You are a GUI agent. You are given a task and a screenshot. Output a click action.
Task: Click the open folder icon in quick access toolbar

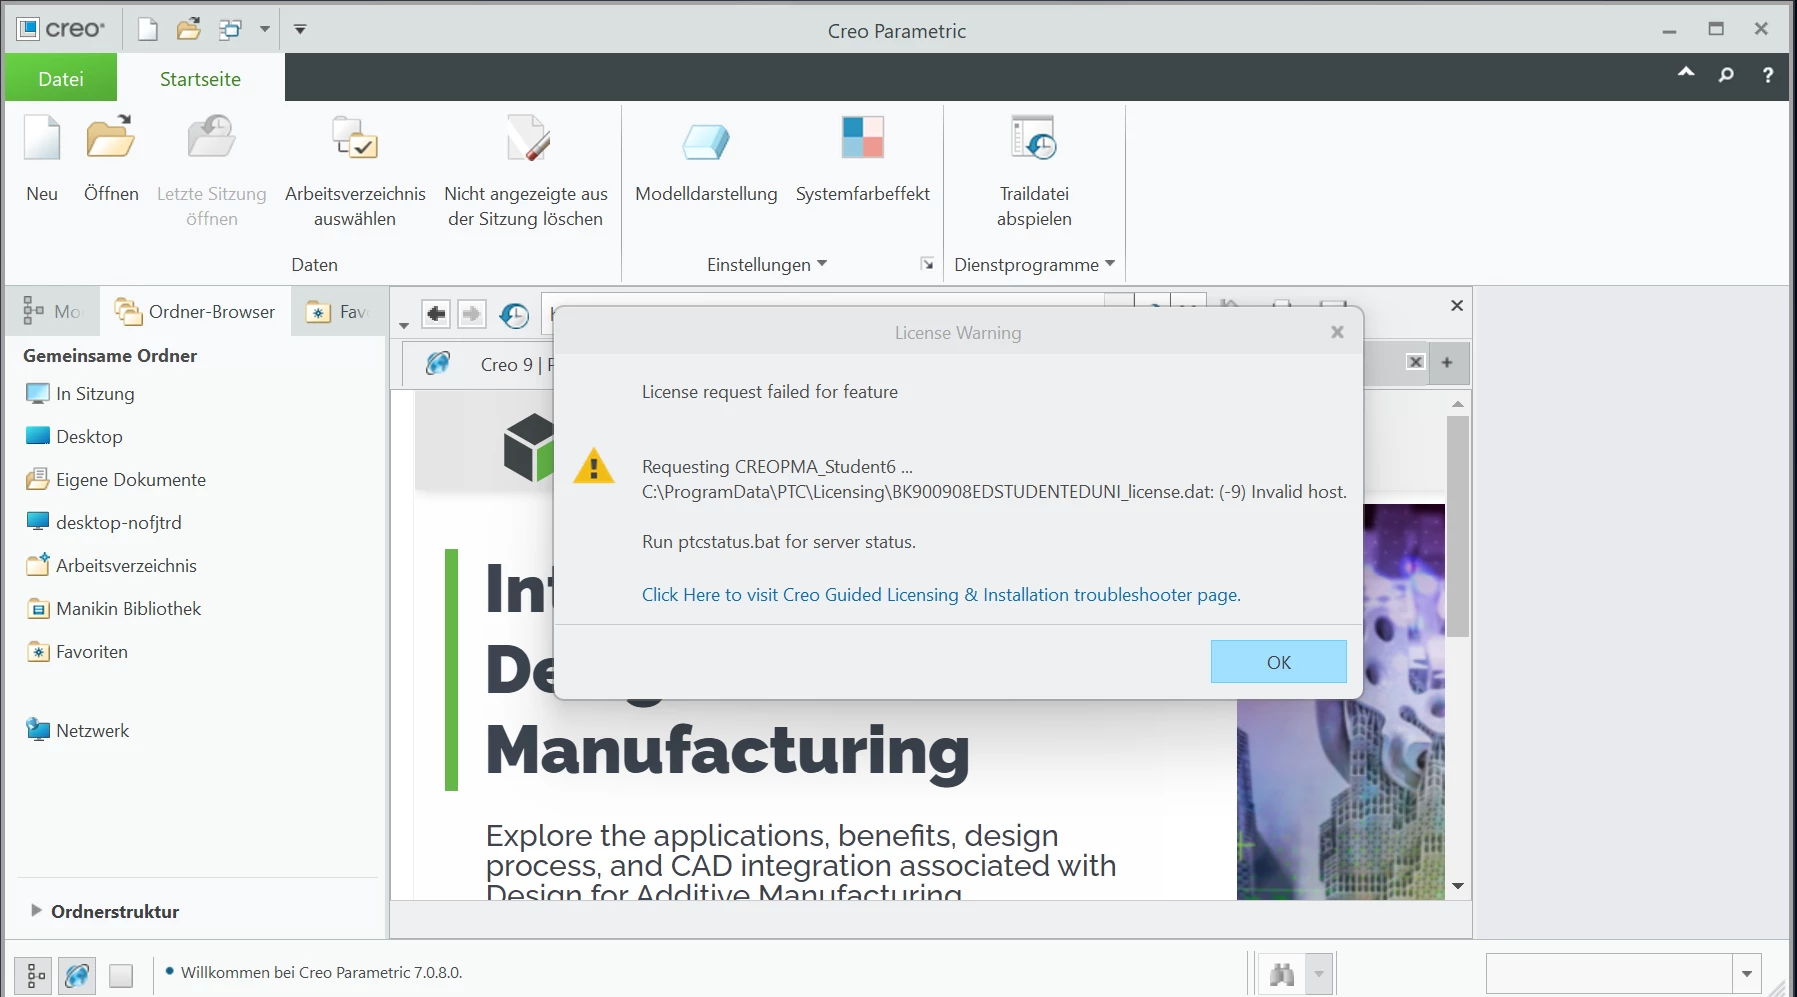pyautogui.click(x=189, y=29)
